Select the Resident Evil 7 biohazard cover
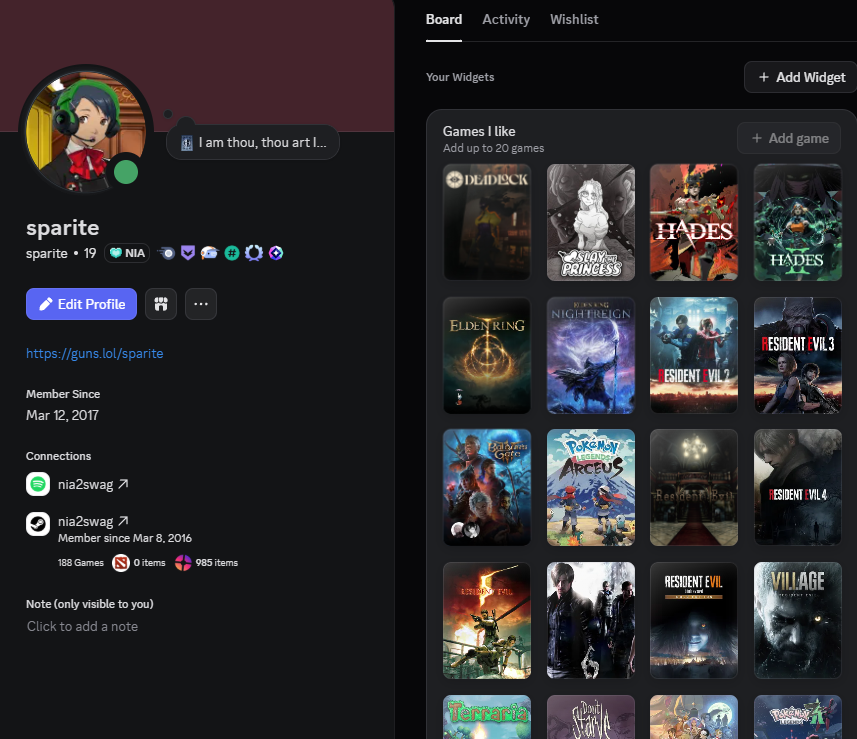The image size is (857, 739). tap(694, 620)
